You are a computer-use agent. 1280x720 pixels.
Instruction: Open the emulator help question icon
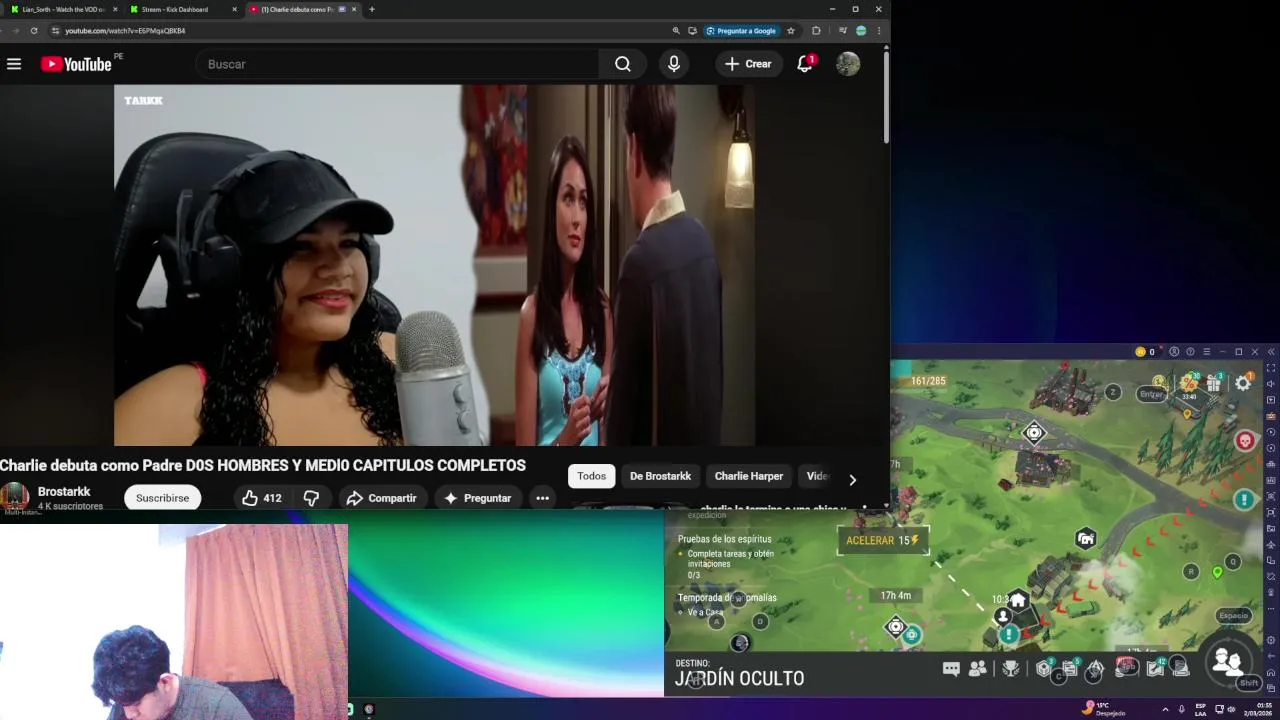pos(1190,352)
